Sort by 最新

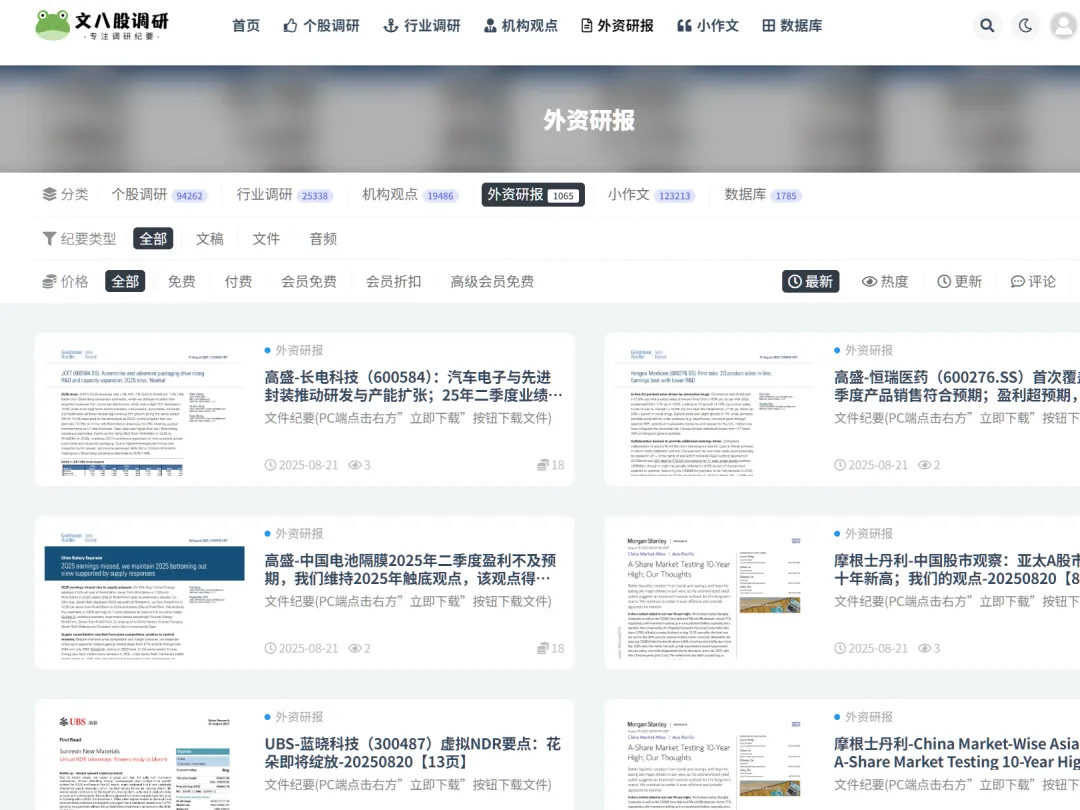(810, 281)
